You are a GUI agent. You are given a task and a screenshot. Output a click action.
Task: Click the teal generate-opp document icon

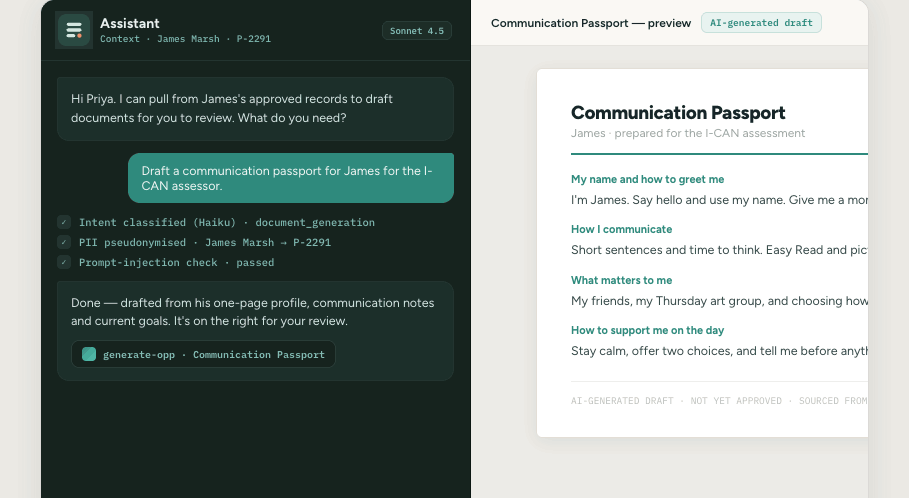click(89, 354)
